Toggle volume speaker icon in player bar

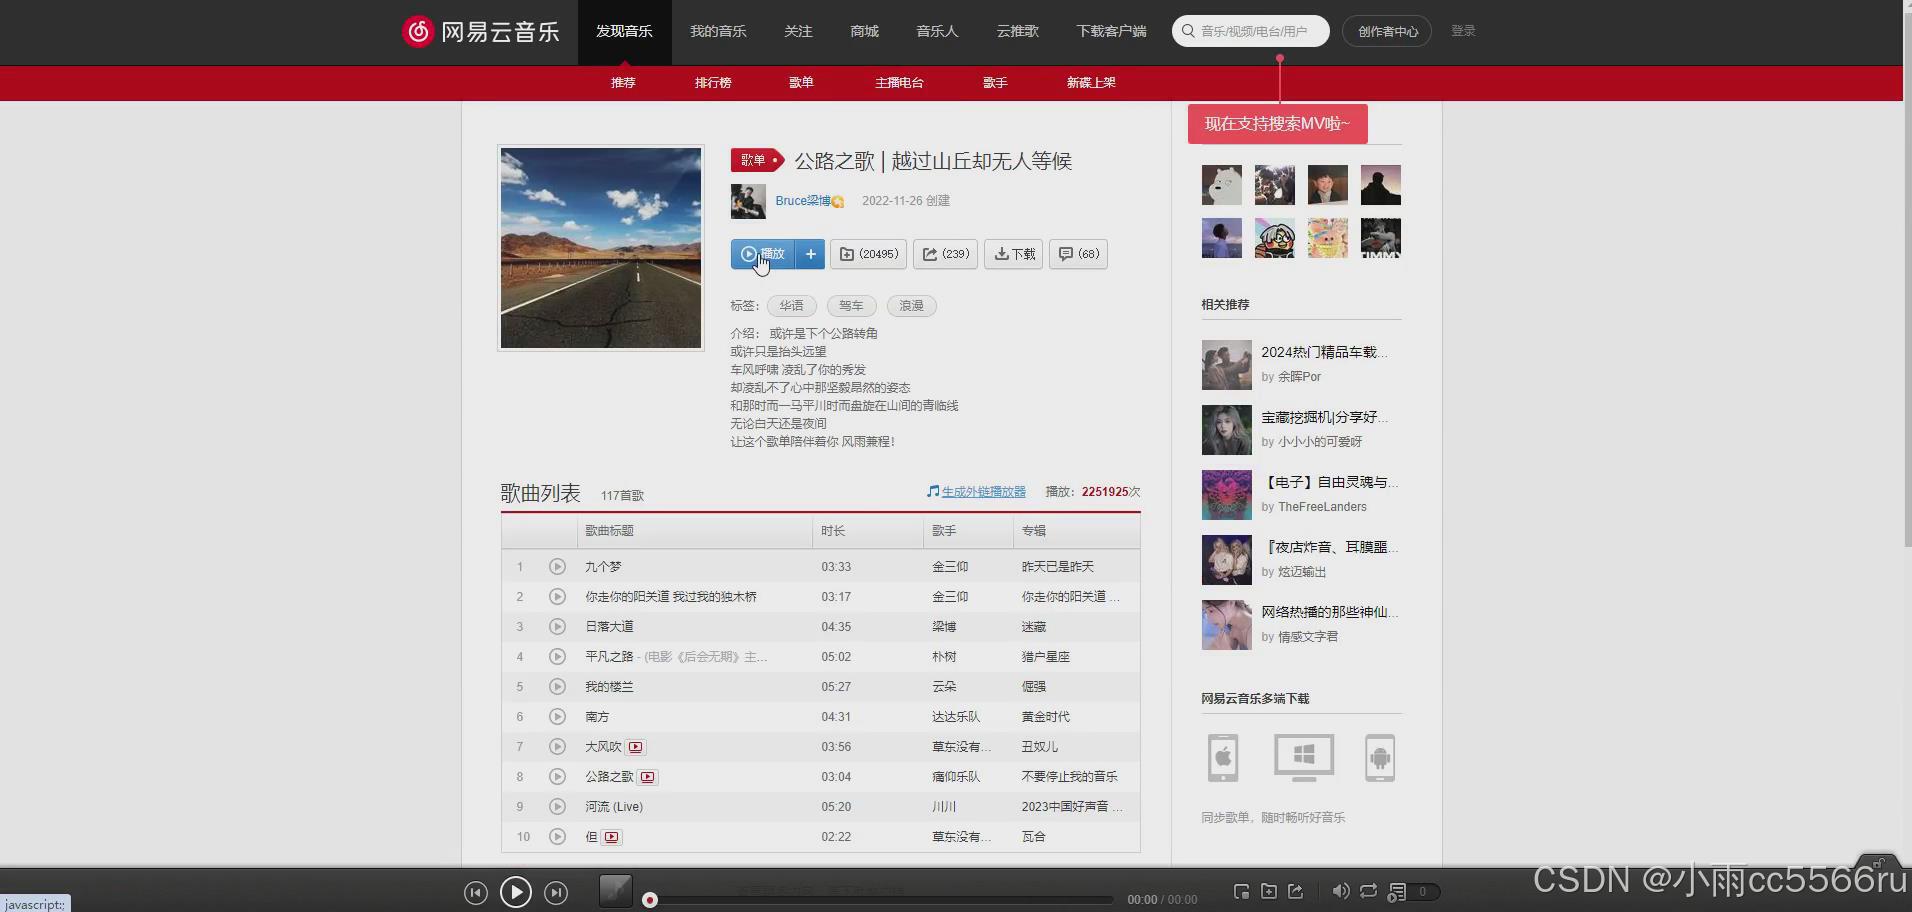coord(1341,891)
